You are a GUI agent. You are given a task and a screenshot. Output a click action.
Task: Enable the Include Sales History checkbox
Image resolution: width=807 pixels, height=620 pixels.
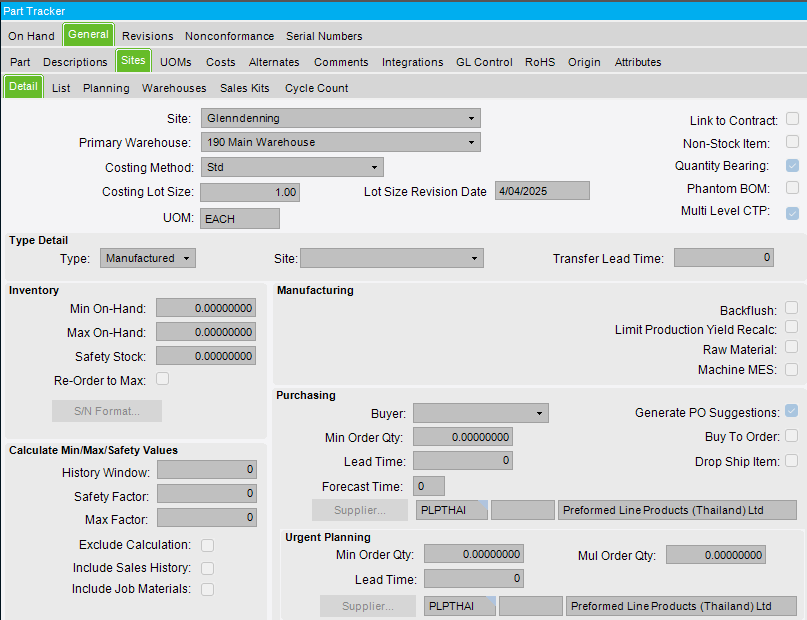click(x=207, y=568)
